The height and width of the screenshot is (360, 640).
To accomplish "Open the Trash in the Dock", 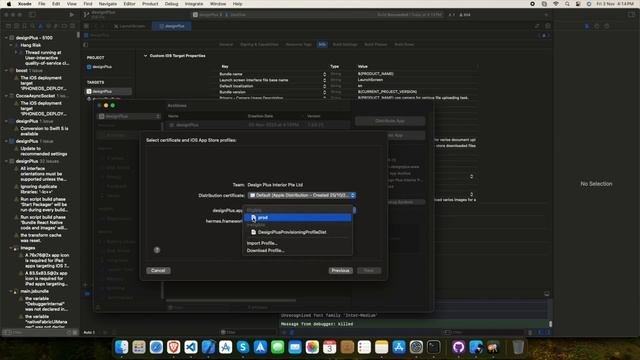I will click(x=518, y=347).
